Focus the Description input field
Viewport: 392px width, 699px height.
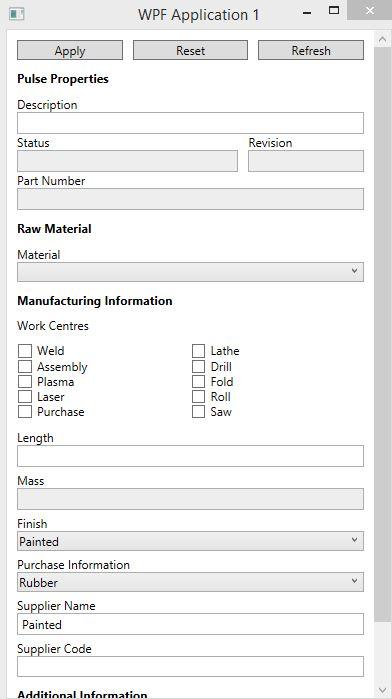click(190, 123)
